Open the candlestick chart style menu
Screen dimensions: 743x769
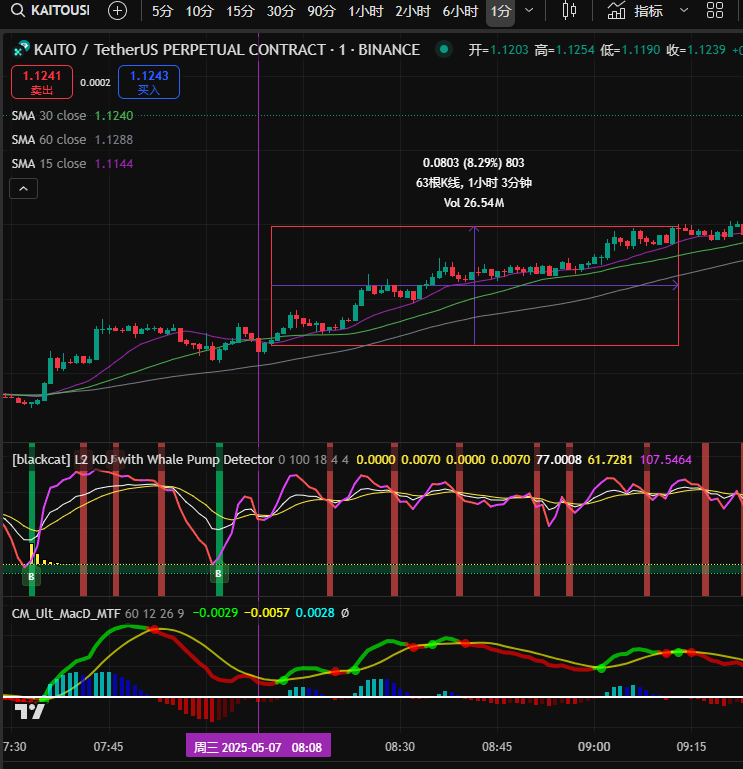pyautogui.click(x=569, y=10)
